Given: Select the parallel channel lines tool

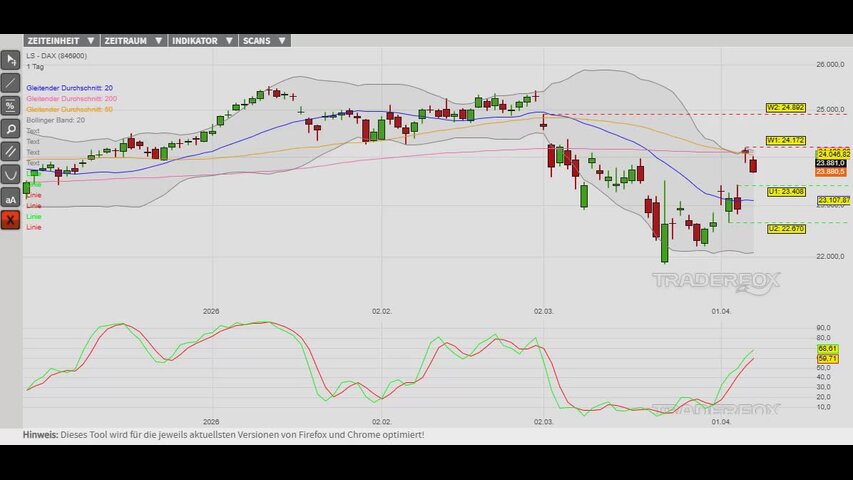Looking at the screenshot, I should point(11,152).
